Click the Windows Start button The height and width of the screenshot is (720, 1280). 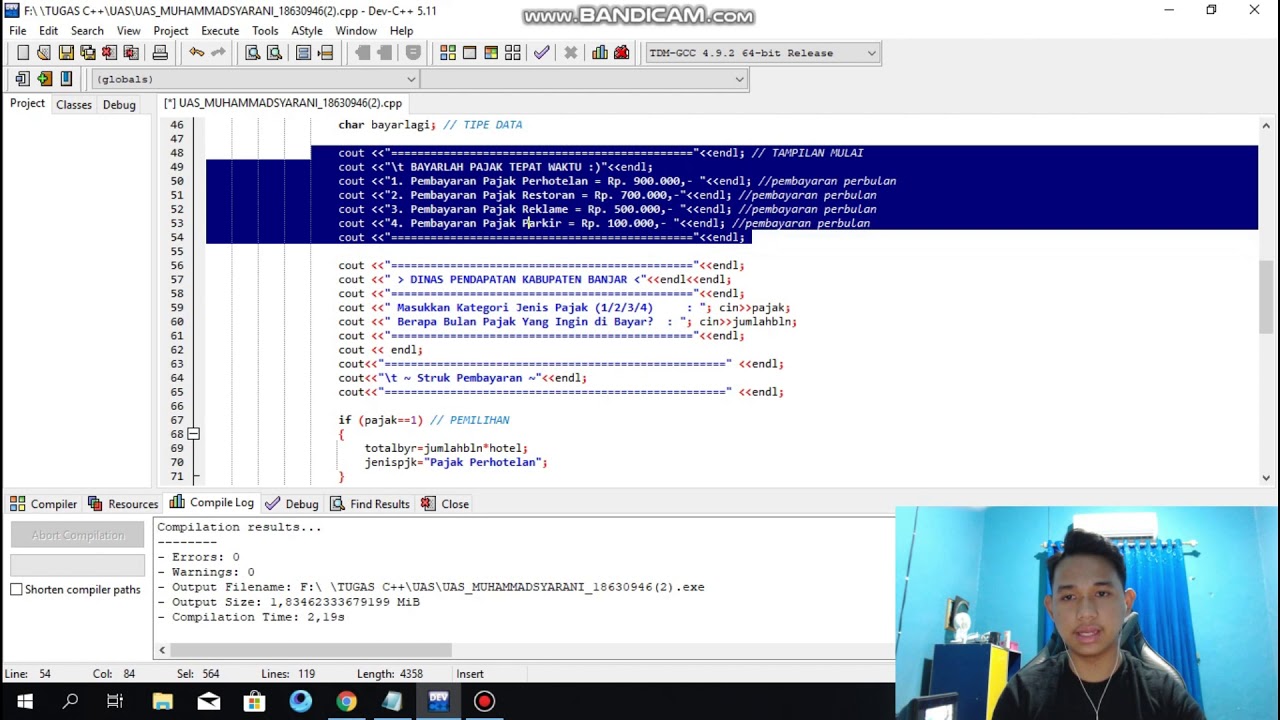(x=24, y=701)
